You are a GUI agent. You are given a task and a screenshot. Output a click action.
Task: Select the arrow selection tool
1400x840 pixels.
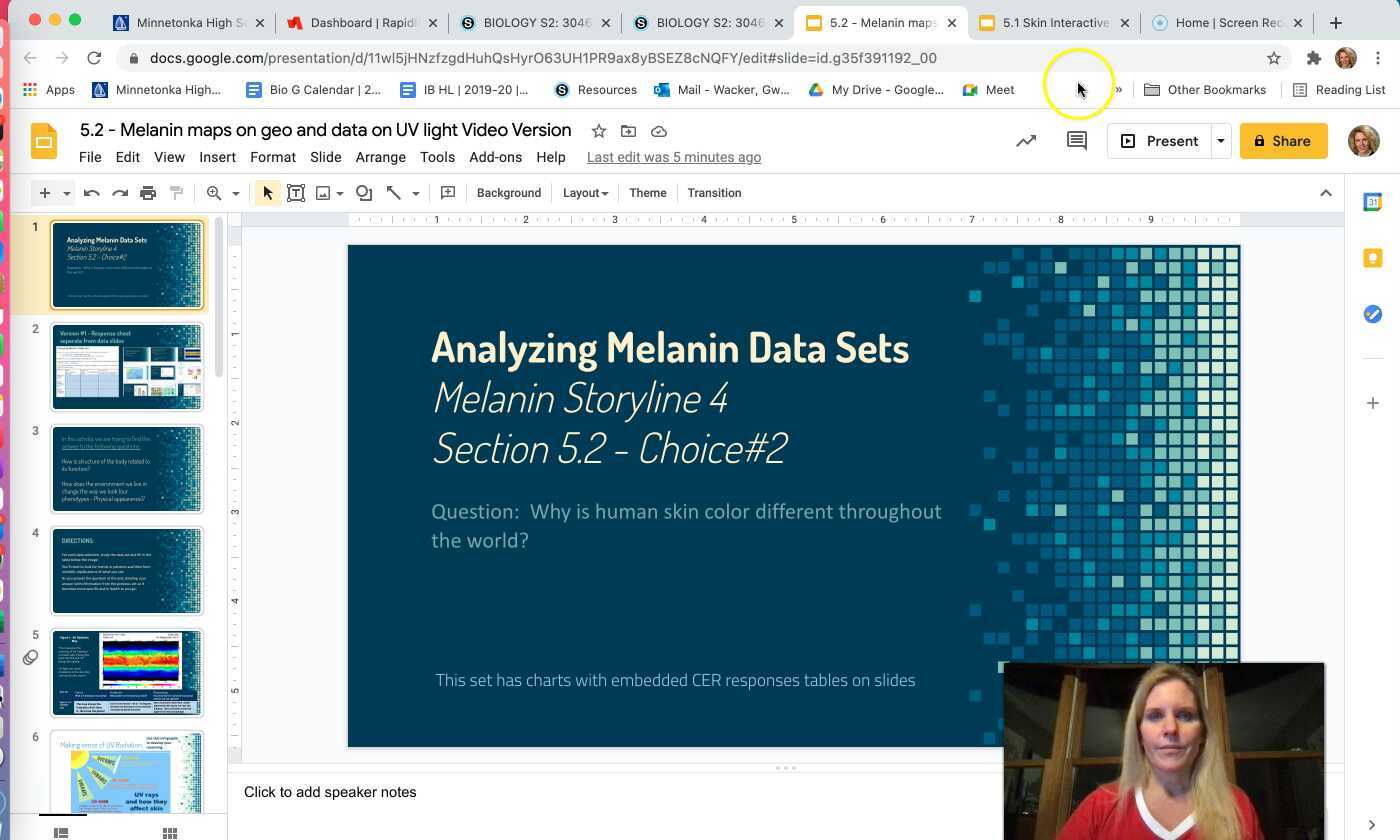(x=265, y=192)
